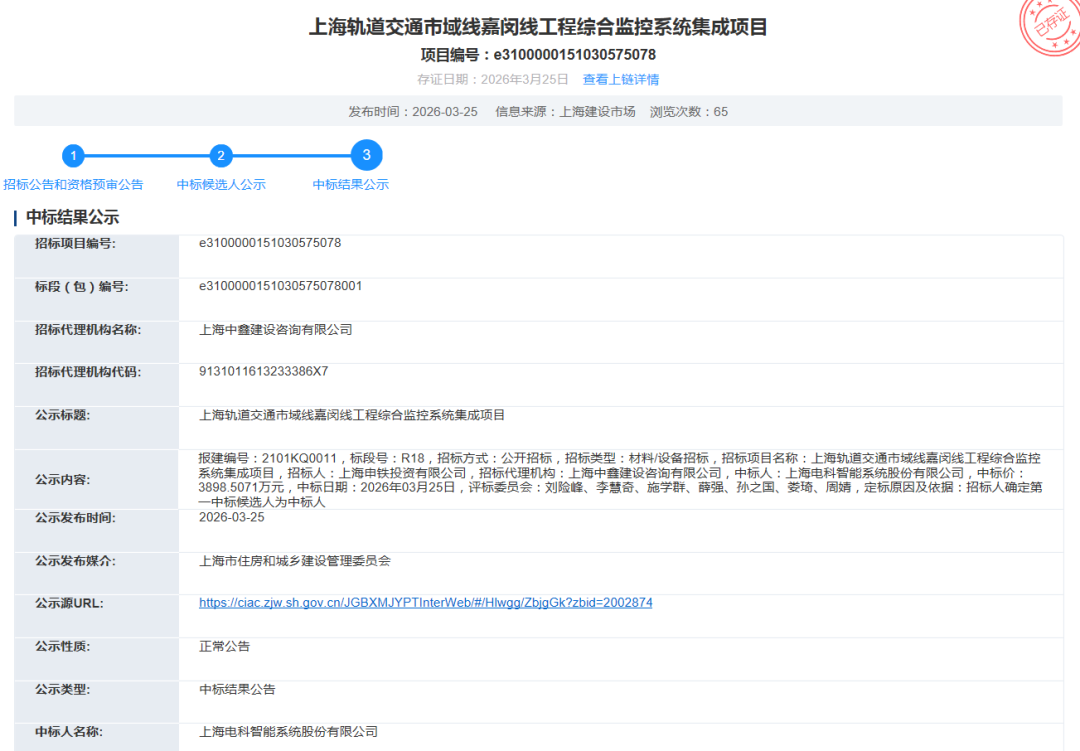Click the red 已存证 stamp icon

tap(1050, 26)
